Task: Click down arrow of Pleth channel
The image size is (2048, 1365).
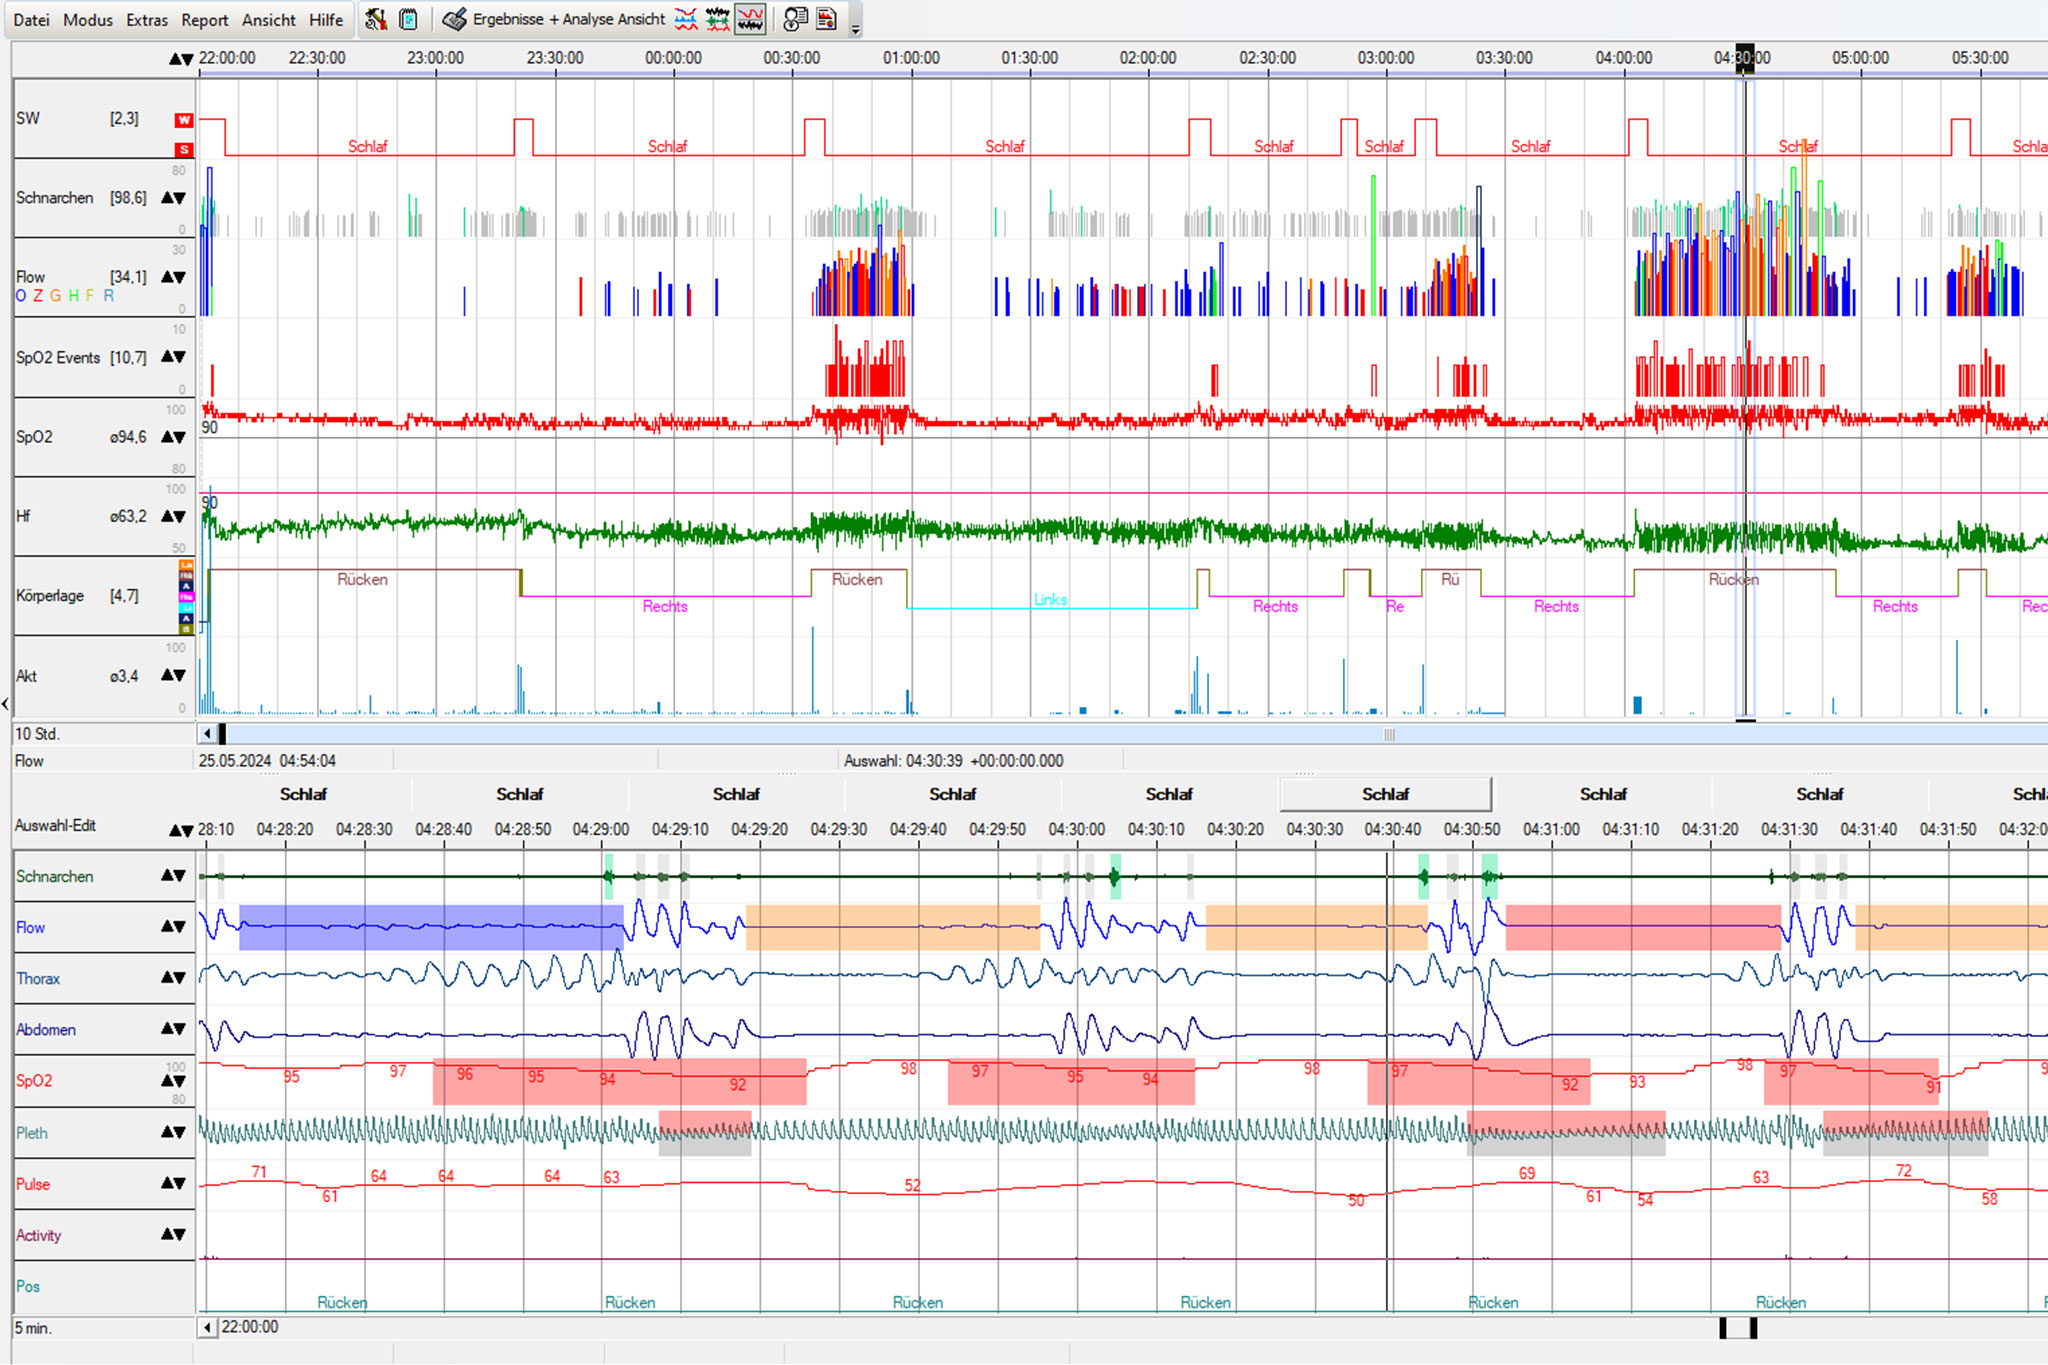Action: point(180,1132)
